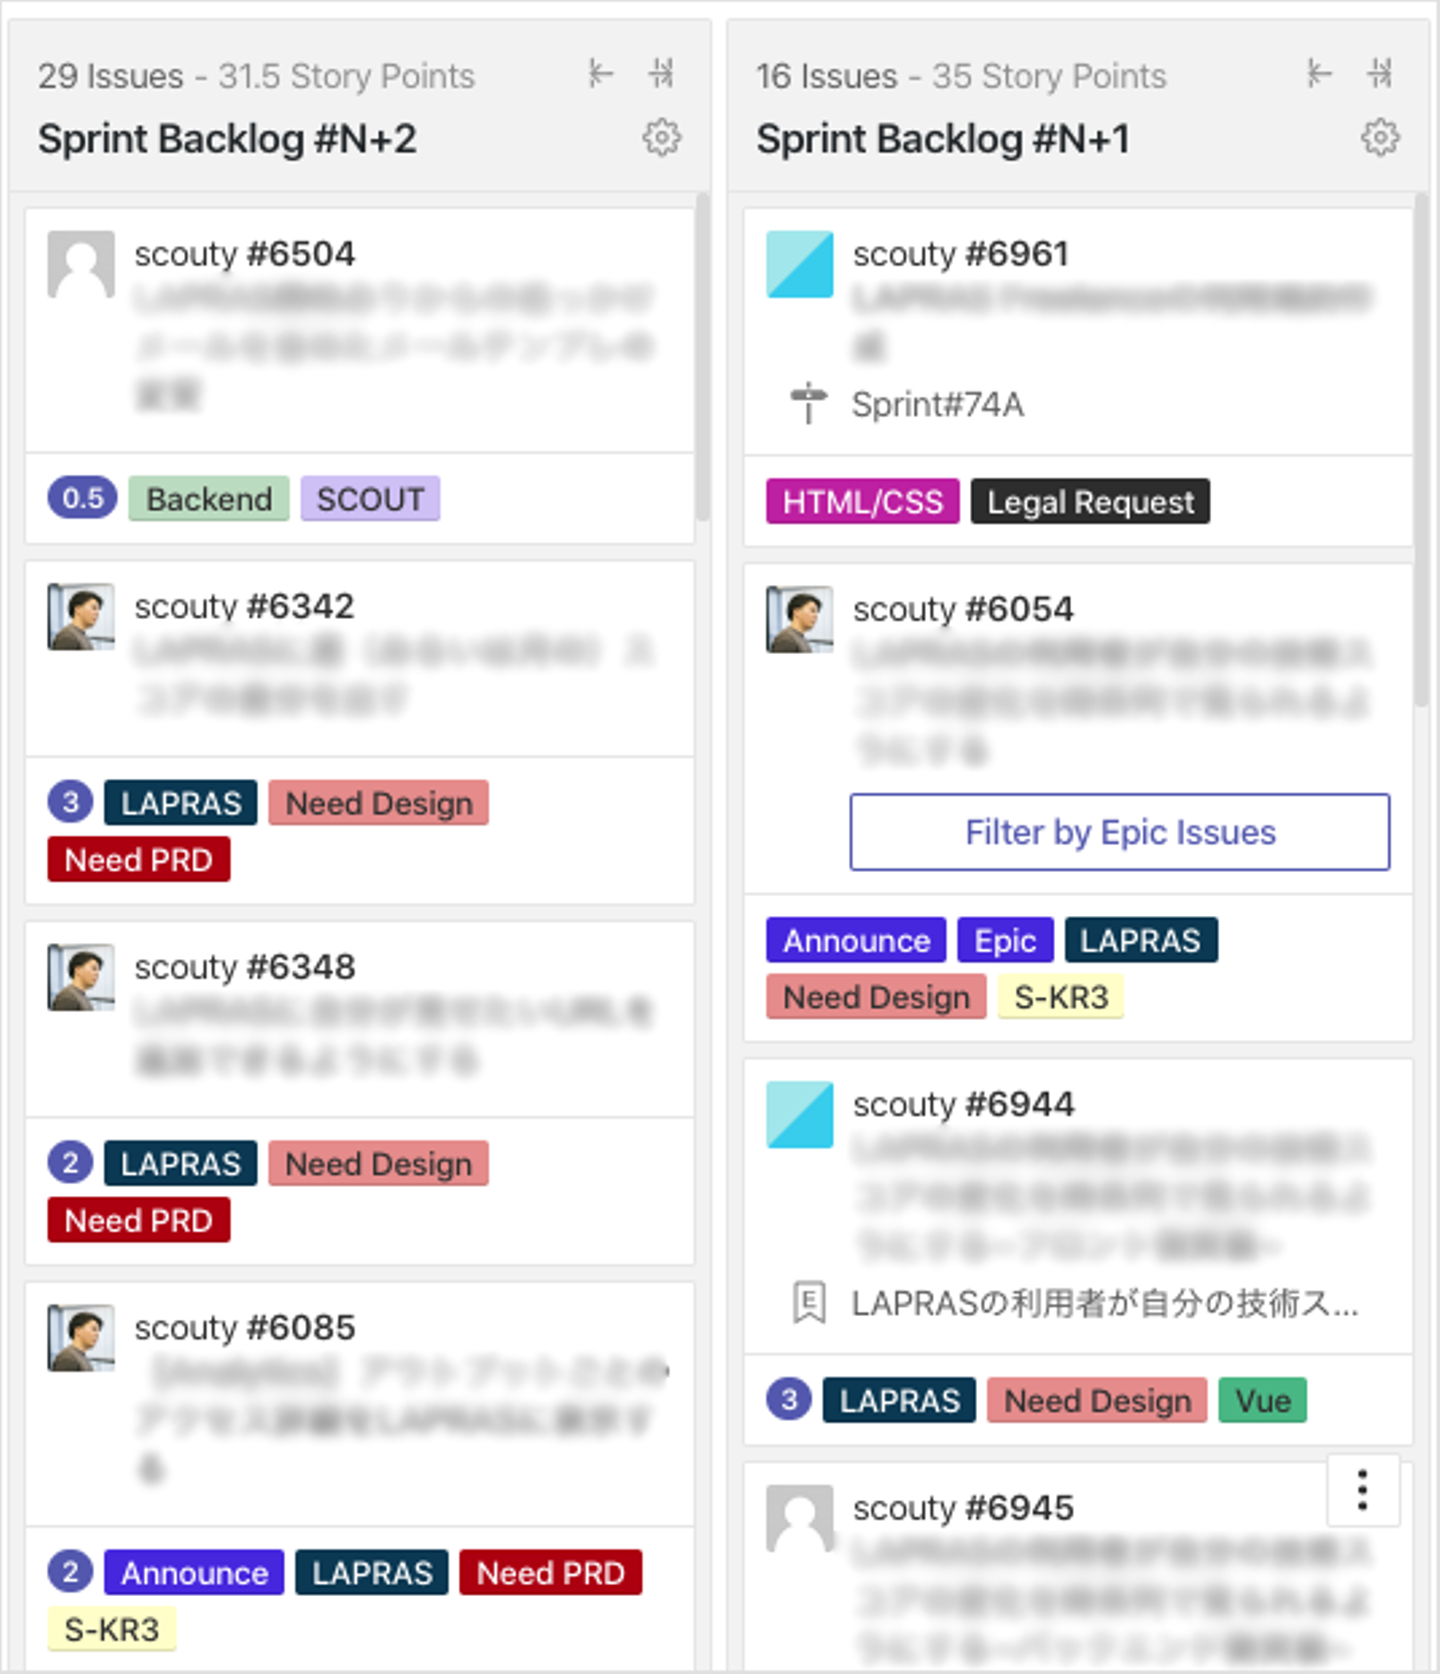Click the 0.5 story point badge on #6504

83,498
